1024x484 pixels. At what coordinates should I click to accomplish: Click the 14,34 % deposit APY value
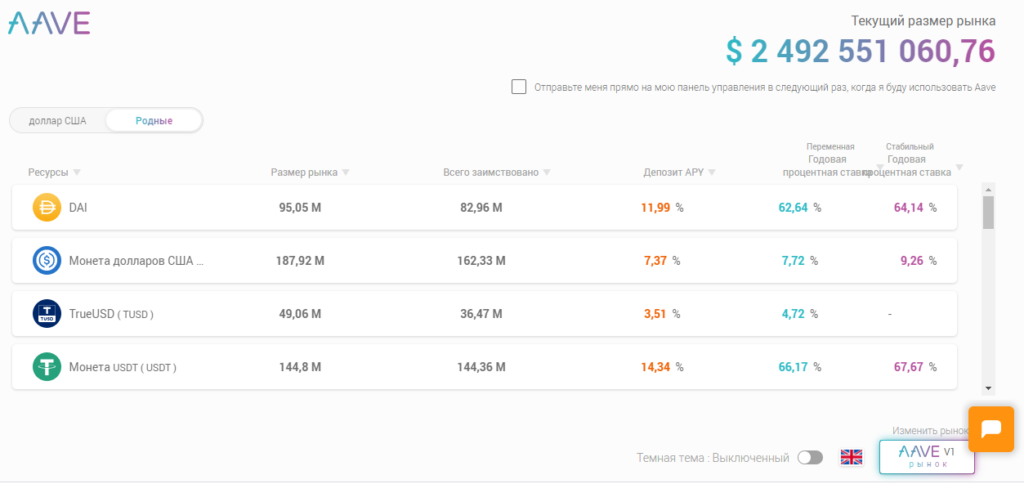click(662, 367)
